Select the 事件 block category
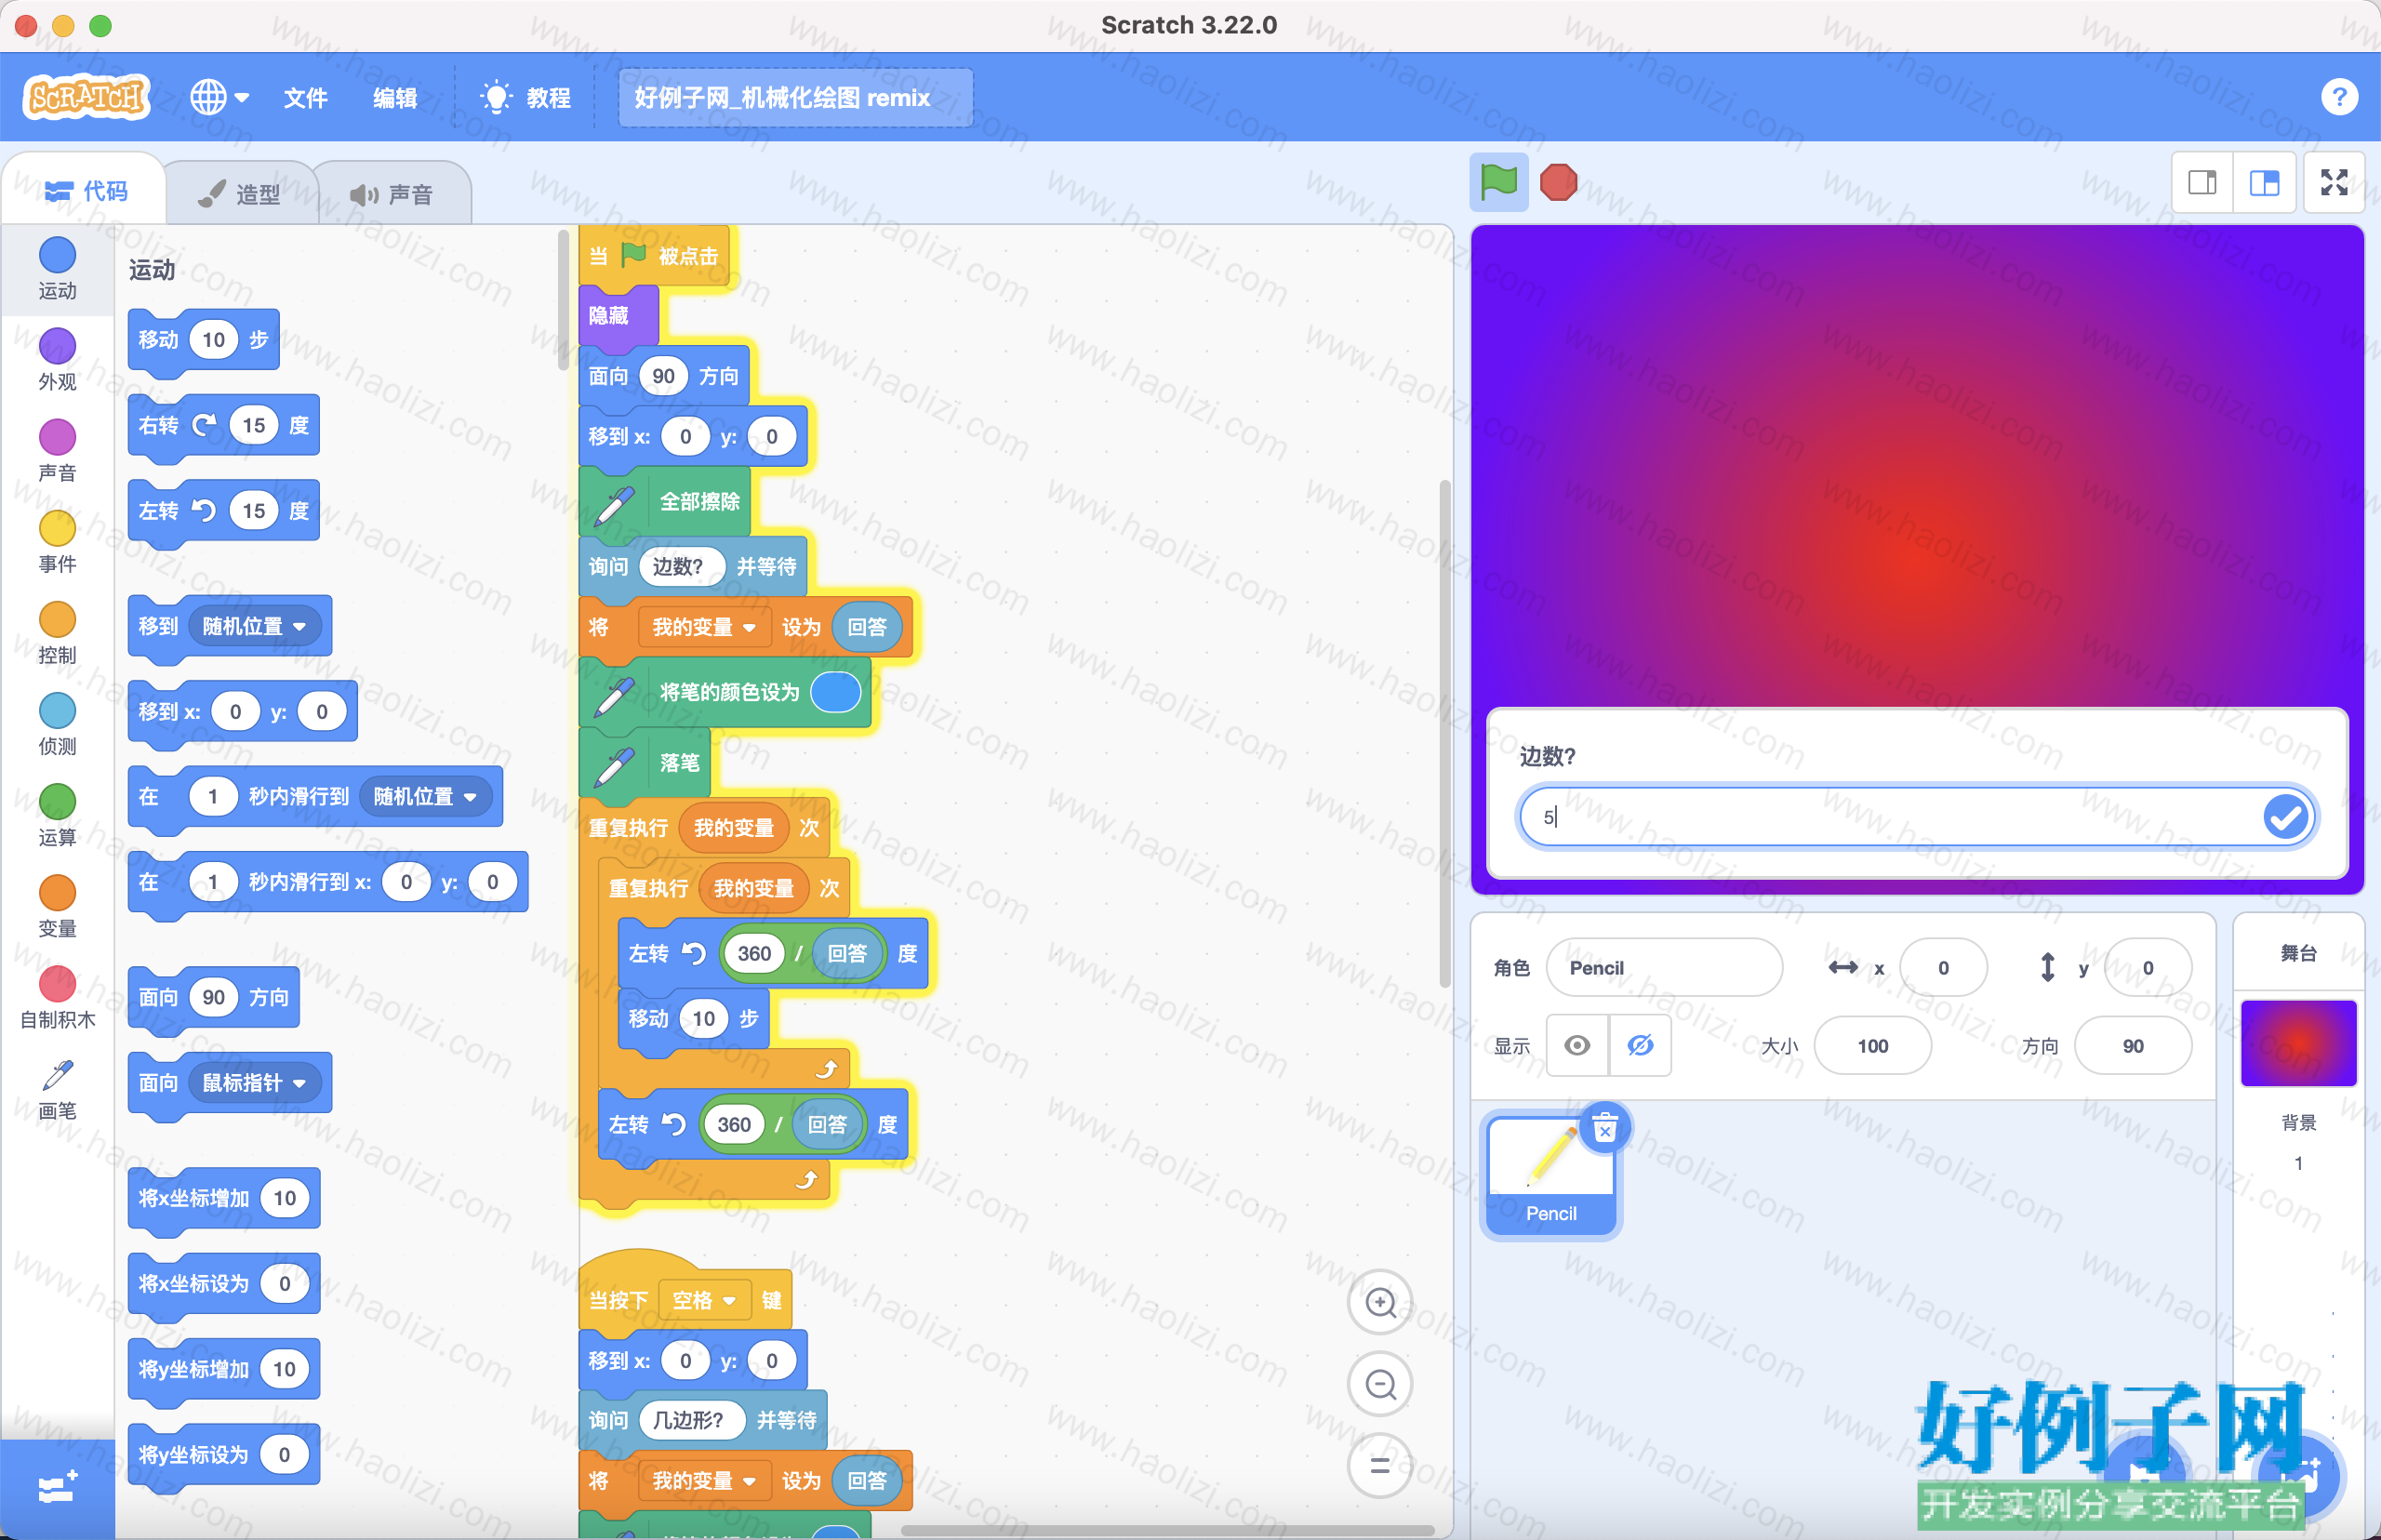Viewport: 2381px width, 1540px height. (57, 541)
